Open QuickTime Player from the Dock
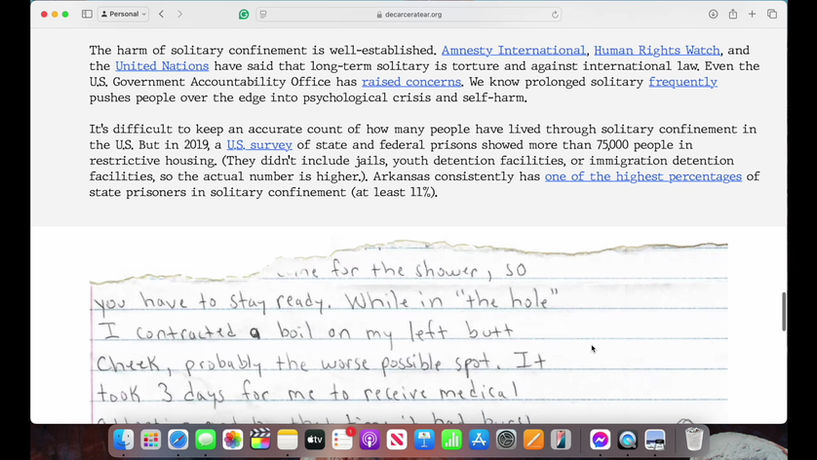Screen dimensions: 817x460 coord(627,440)
